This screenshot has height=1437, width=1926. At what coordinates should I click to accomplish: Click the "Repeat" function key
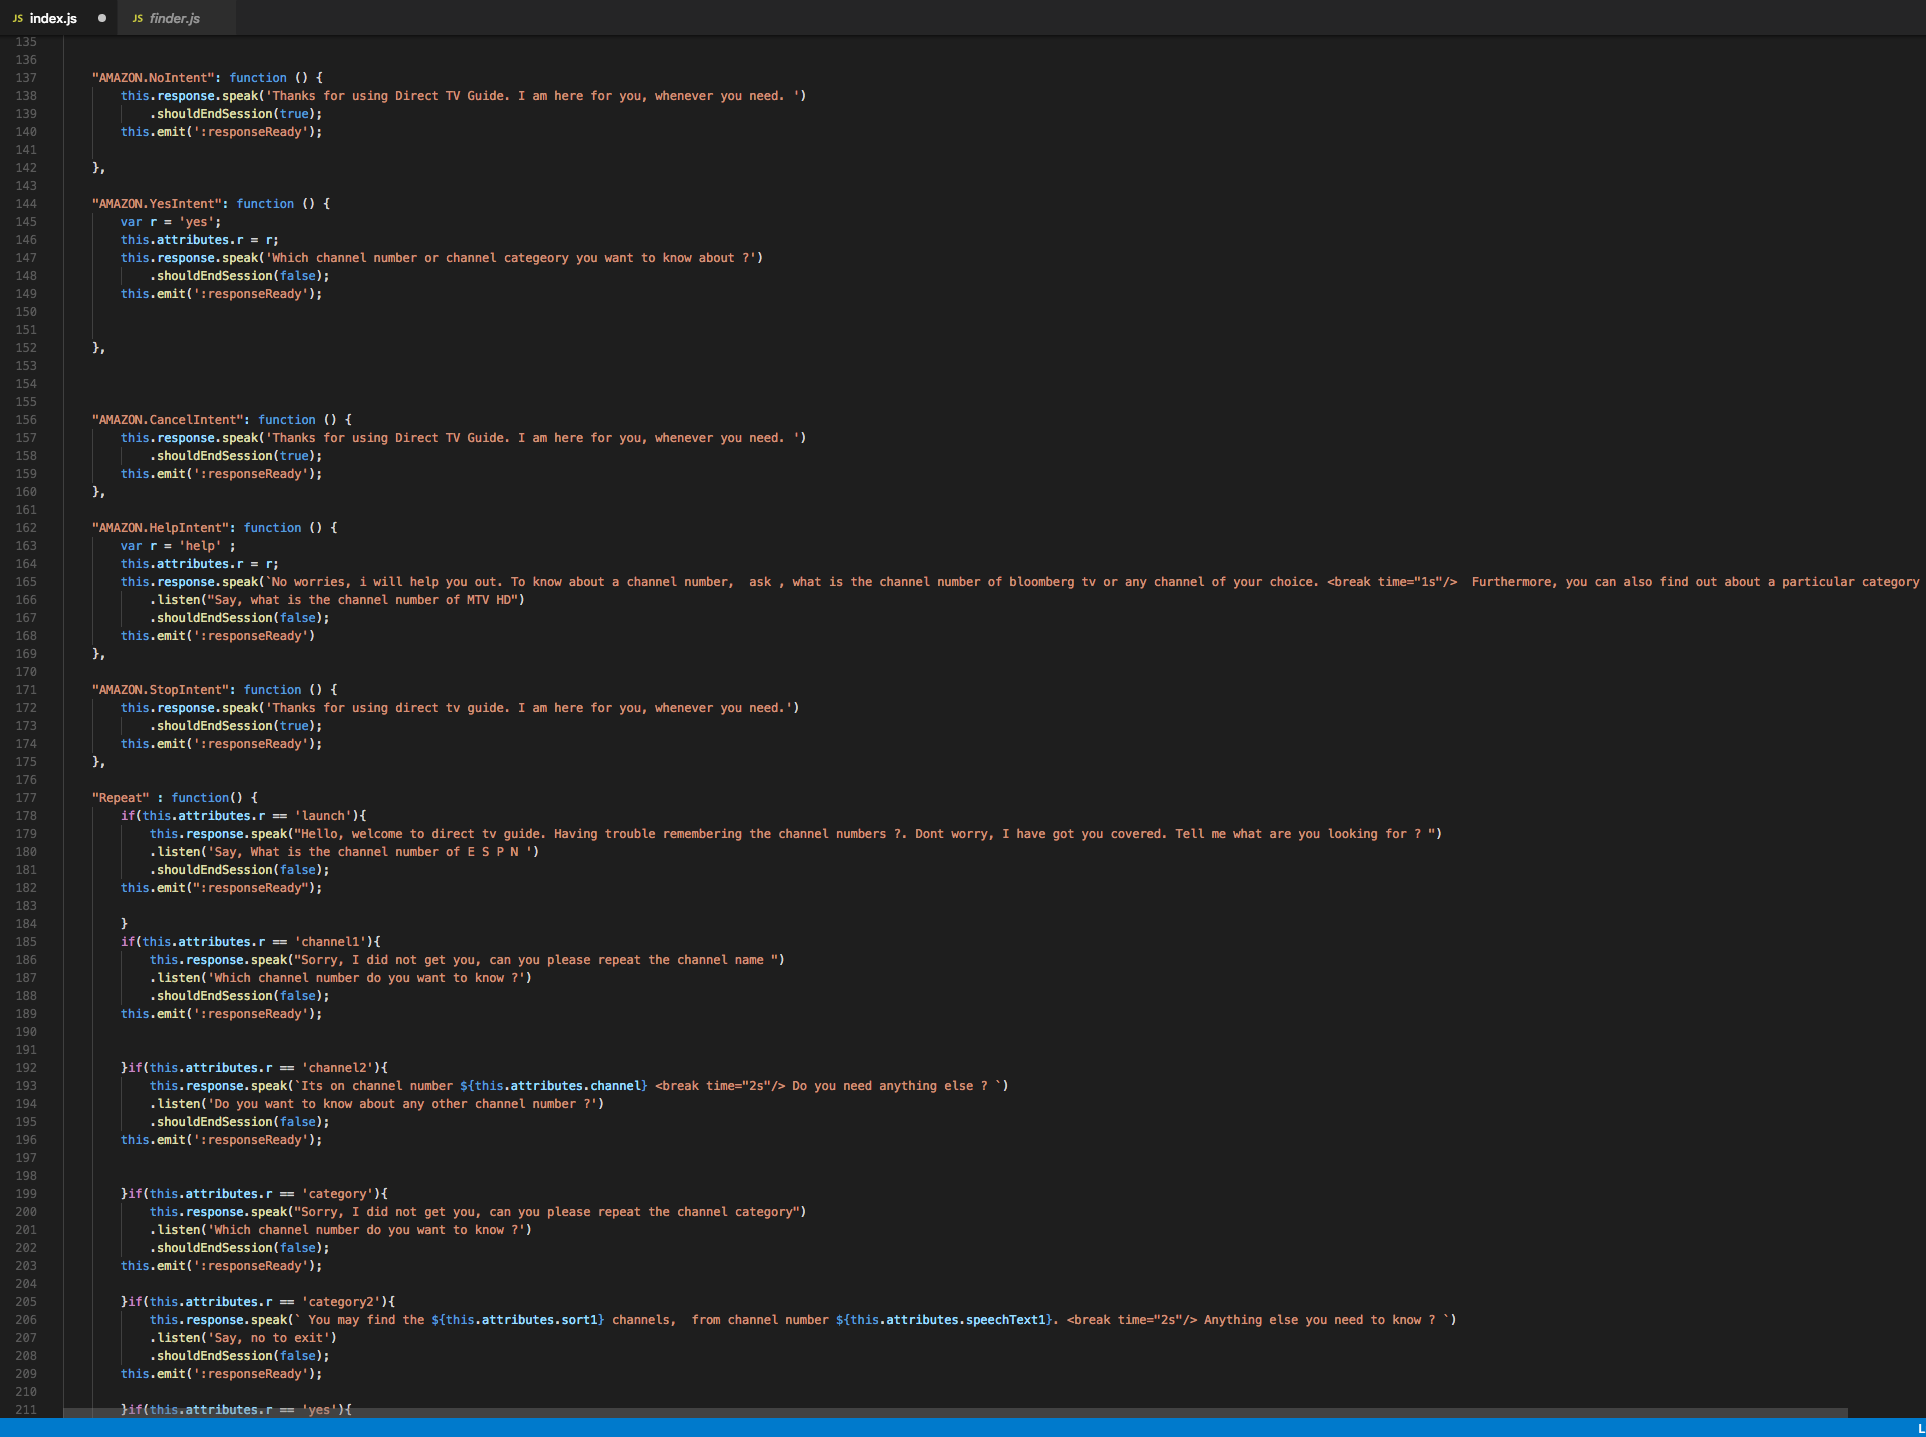pyautogui.click(x=120, y=798)
